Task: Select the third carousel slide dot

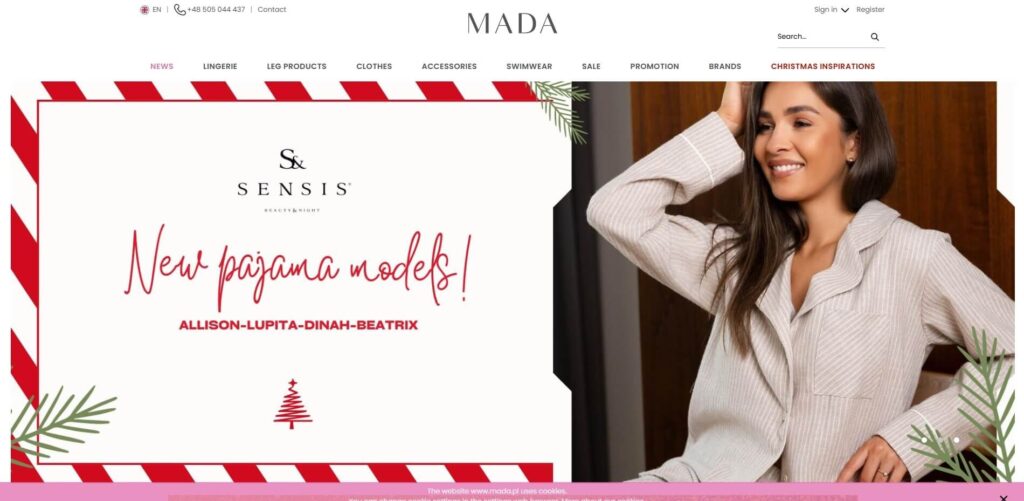Action: [x=956, y=440]
